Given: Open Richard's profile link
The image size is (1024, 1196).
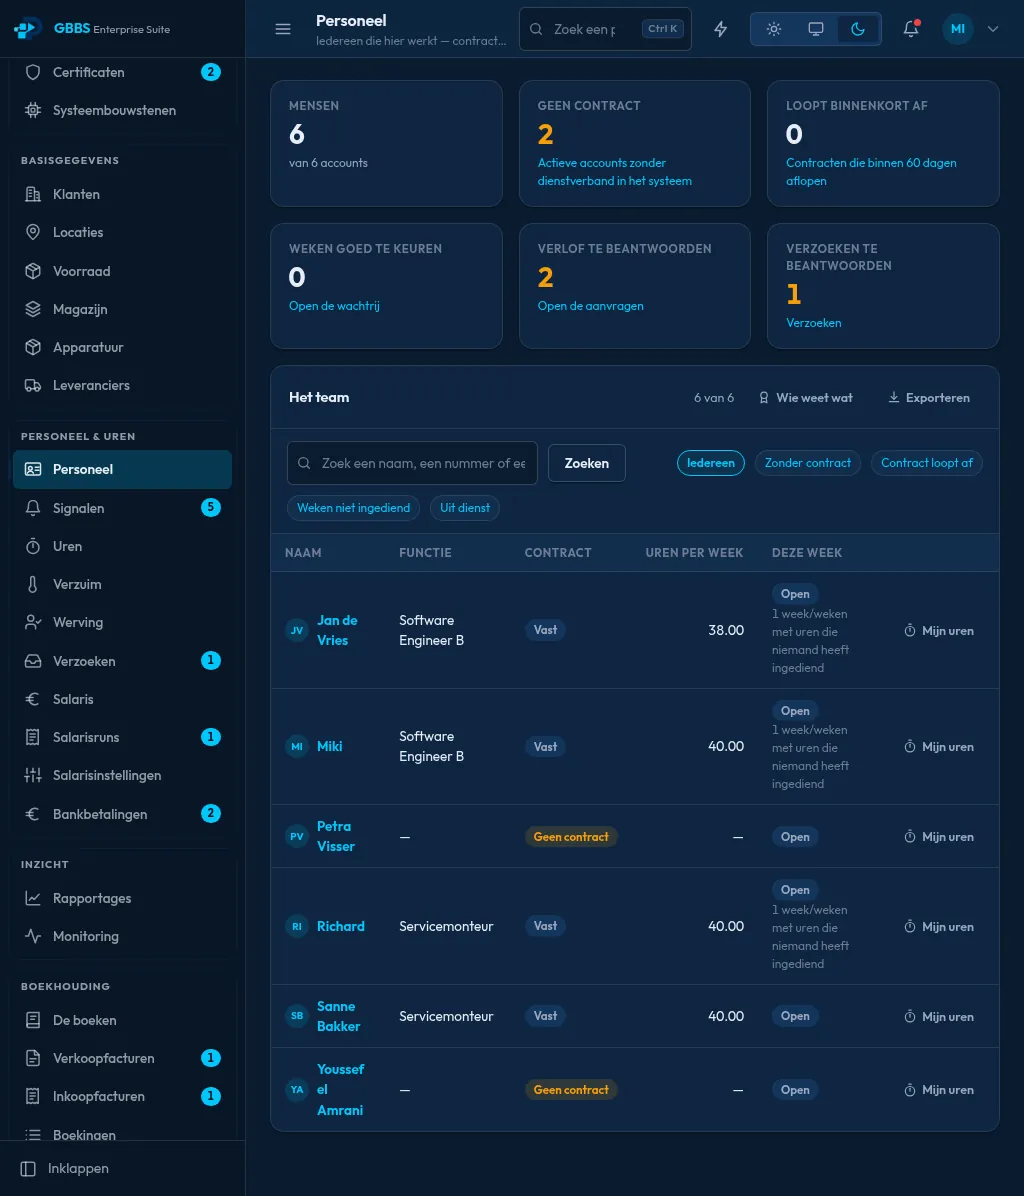Looking at the screenshot, I should tap(341, 927).
